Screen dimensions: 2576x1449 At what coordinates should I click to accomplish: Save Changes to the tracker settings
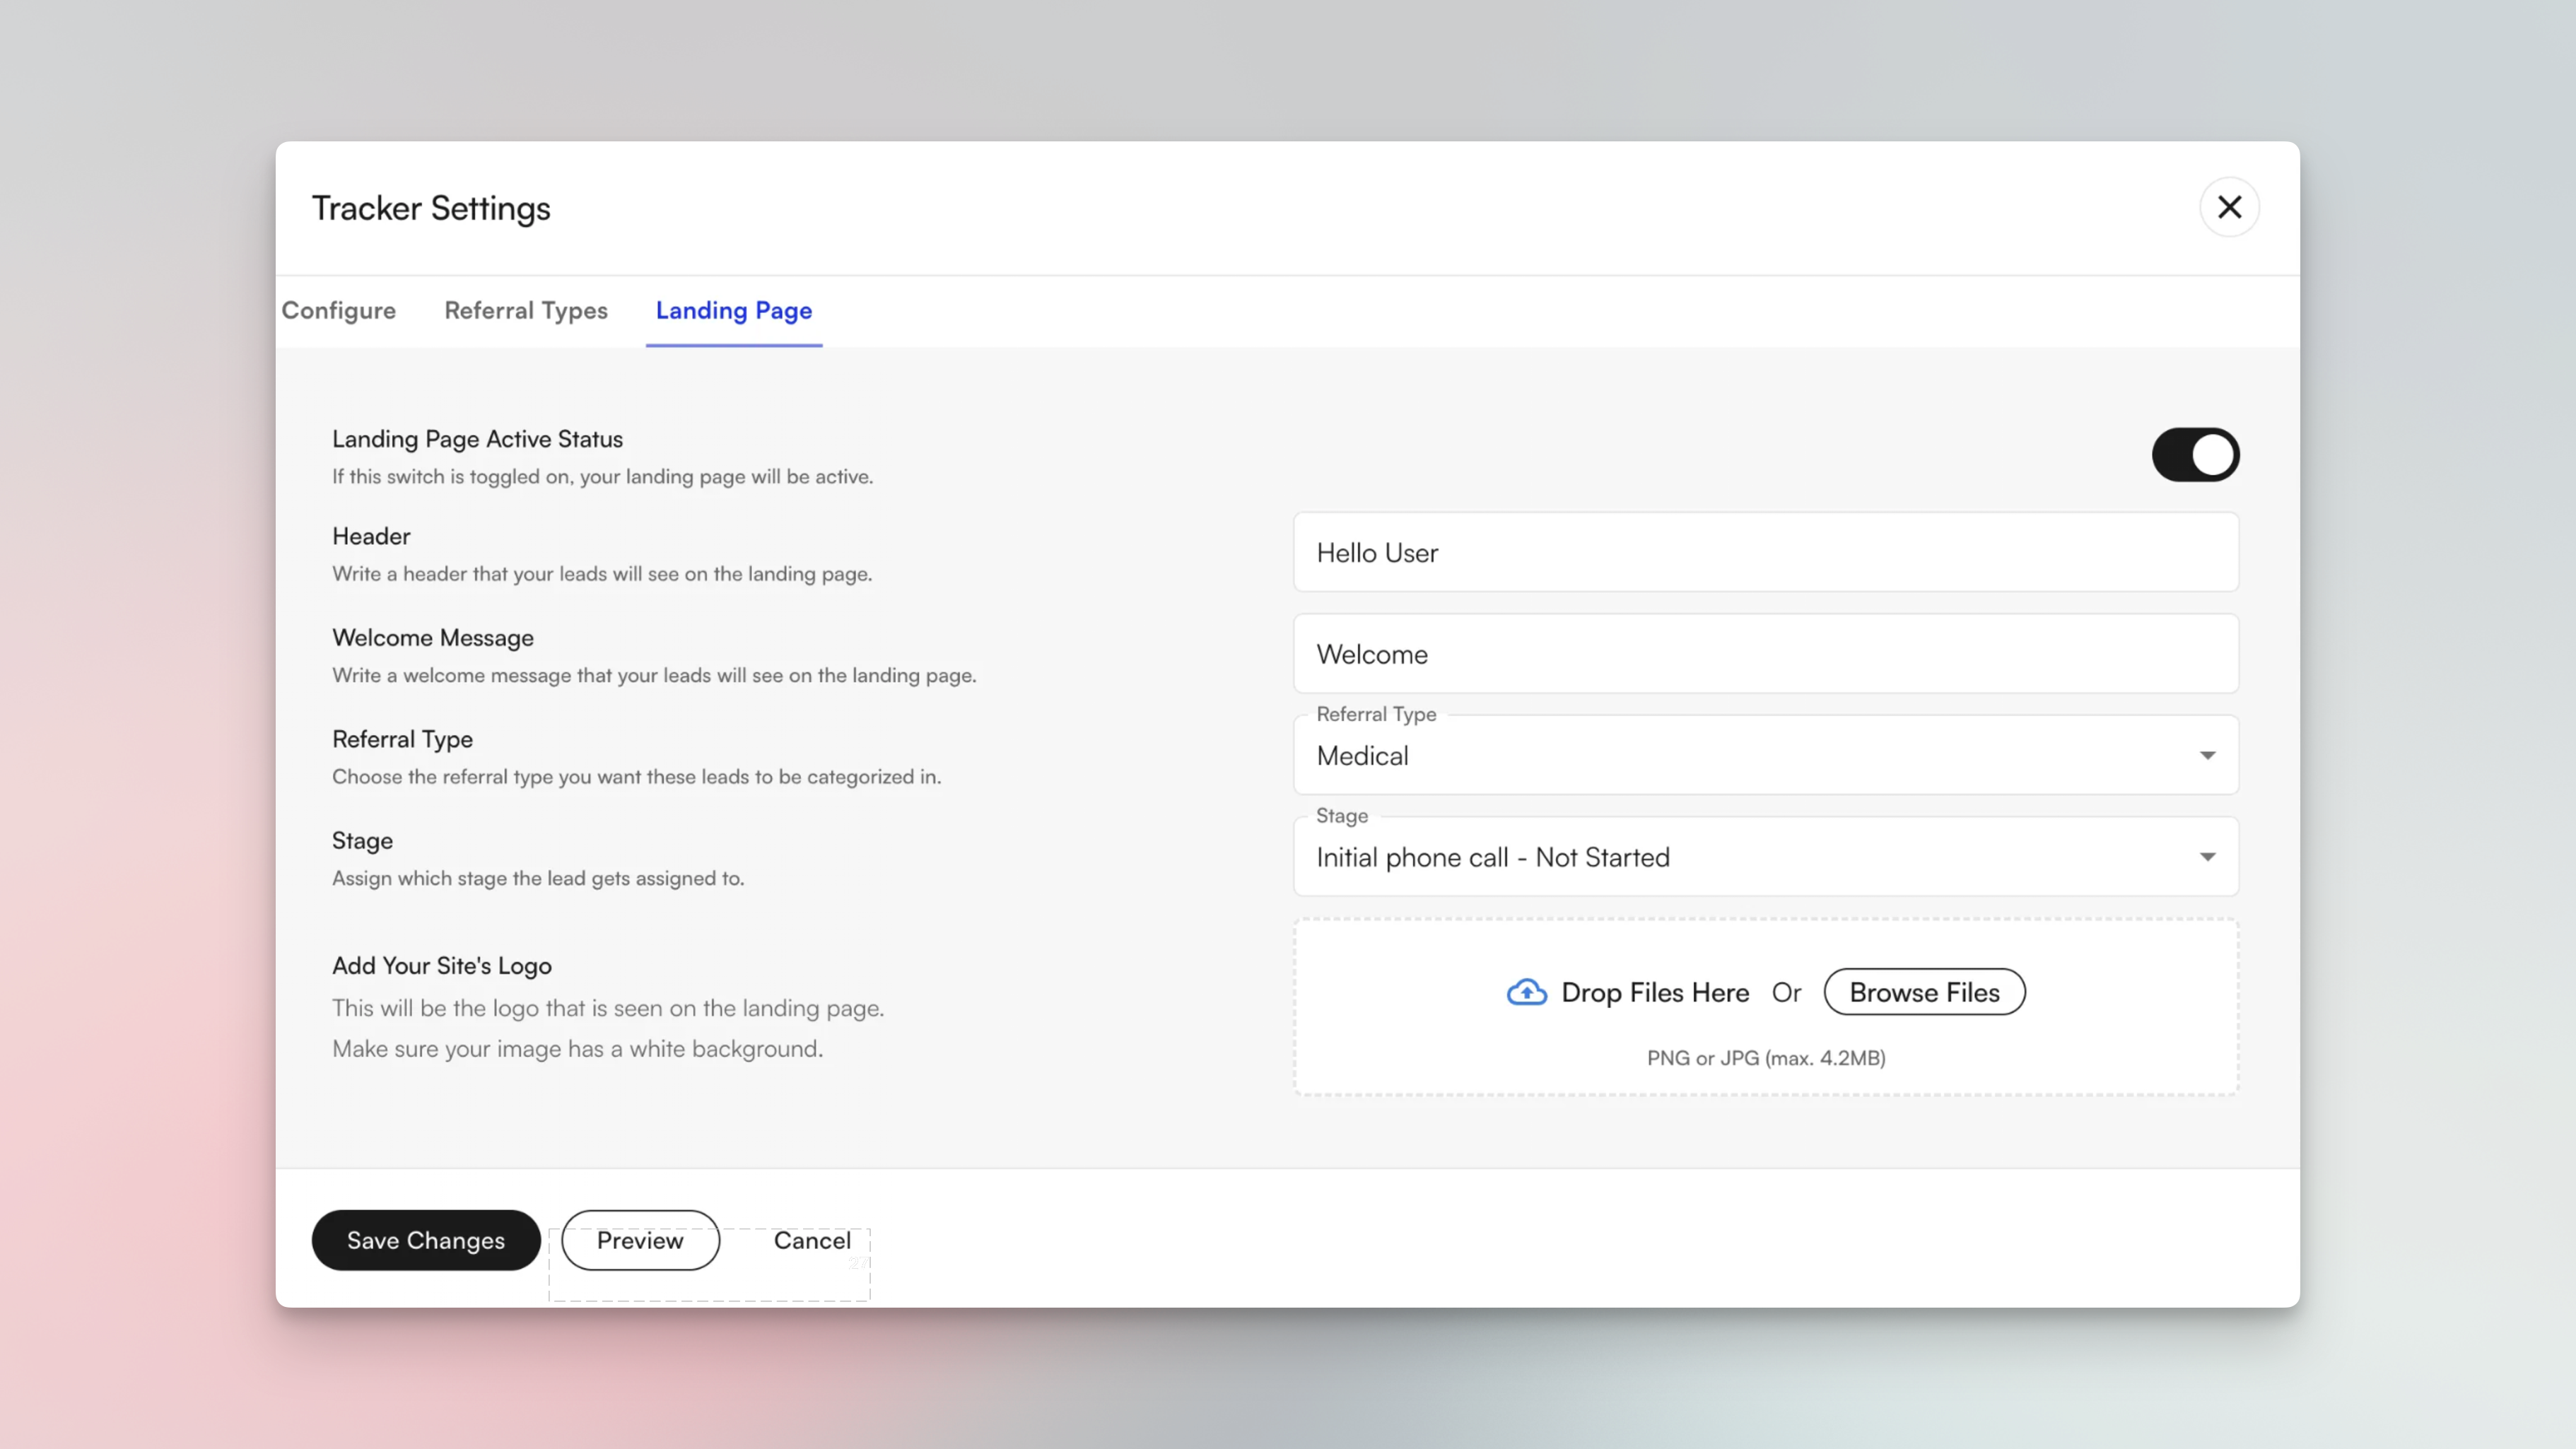point(425,1240)
